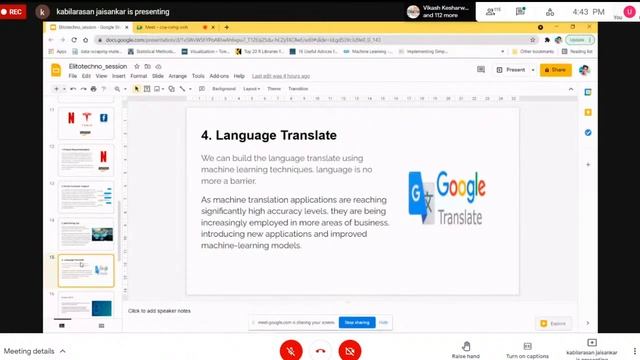Image resolution: width=640 pixels, height=360 pixels.
Task: Select the Text box tool
Action: 147,89
